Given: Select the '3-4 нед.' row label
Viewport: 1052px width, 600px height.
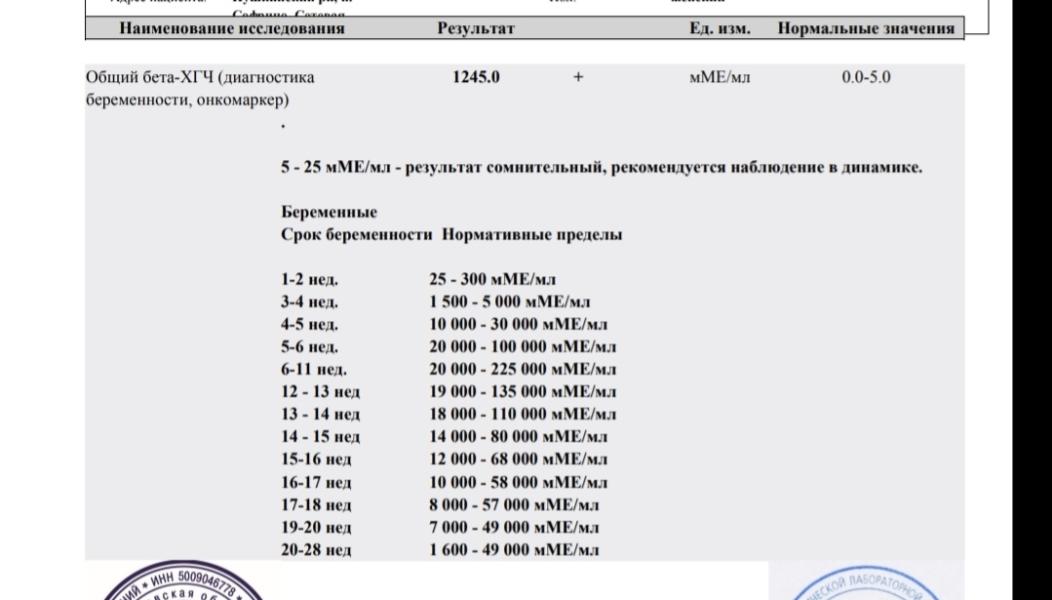Looking at the screenshot, I should (309, 302).
